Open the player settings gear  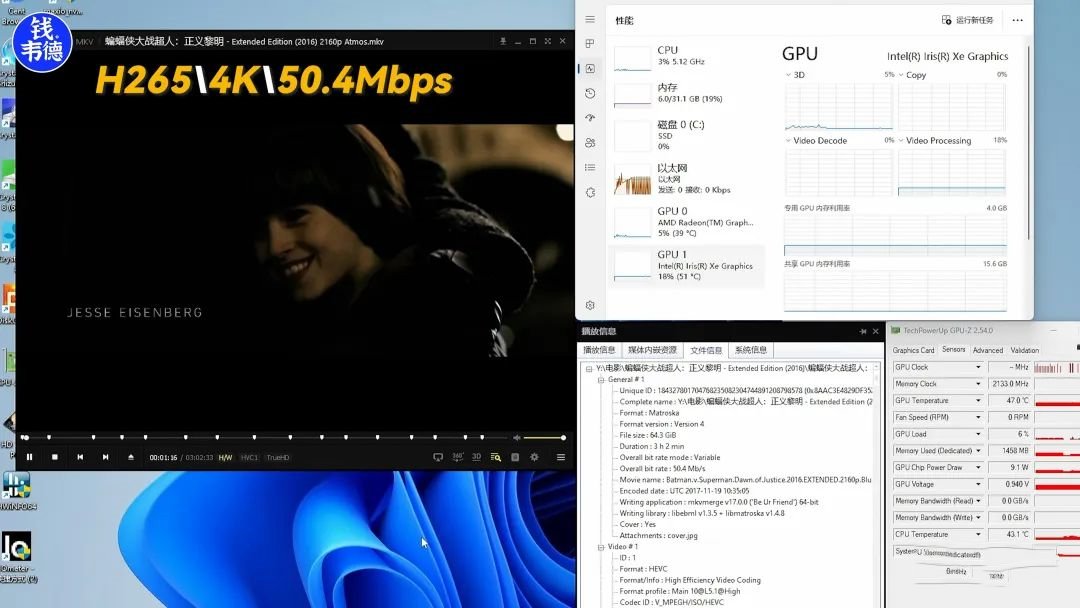pos(534,457)
